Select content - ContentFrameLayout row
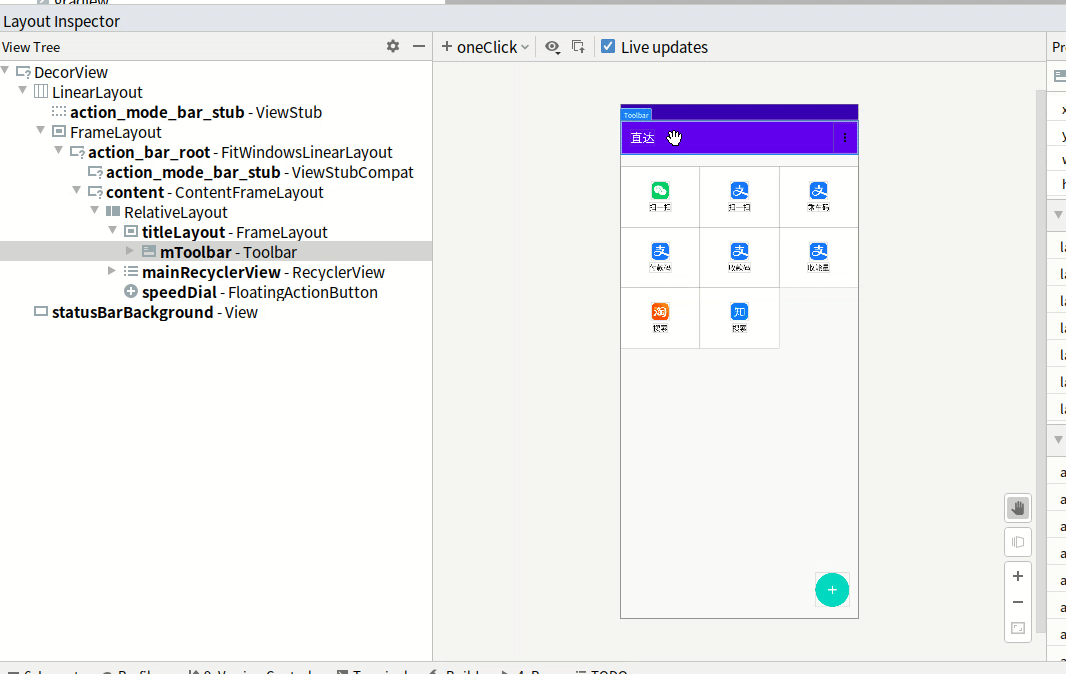Viewport: 1066px width, 674px height. (x=216, y=192)
